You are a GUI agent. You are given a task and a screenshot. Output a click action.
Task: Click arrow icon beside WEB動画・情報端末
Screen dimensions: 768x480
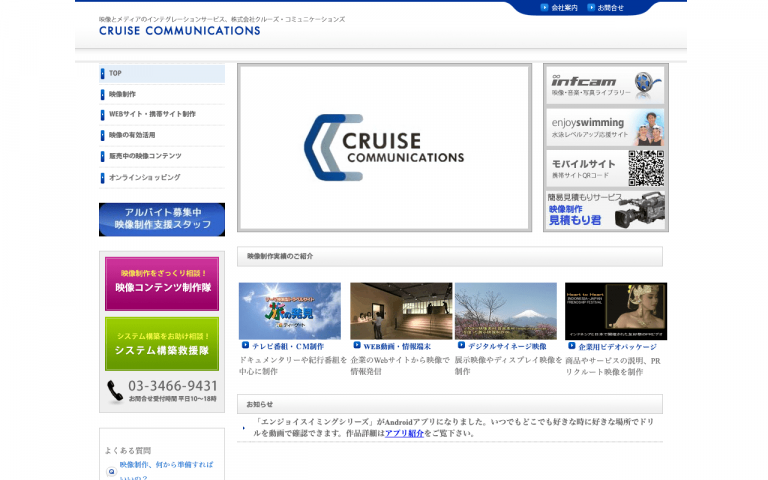(x=357, y=345)
